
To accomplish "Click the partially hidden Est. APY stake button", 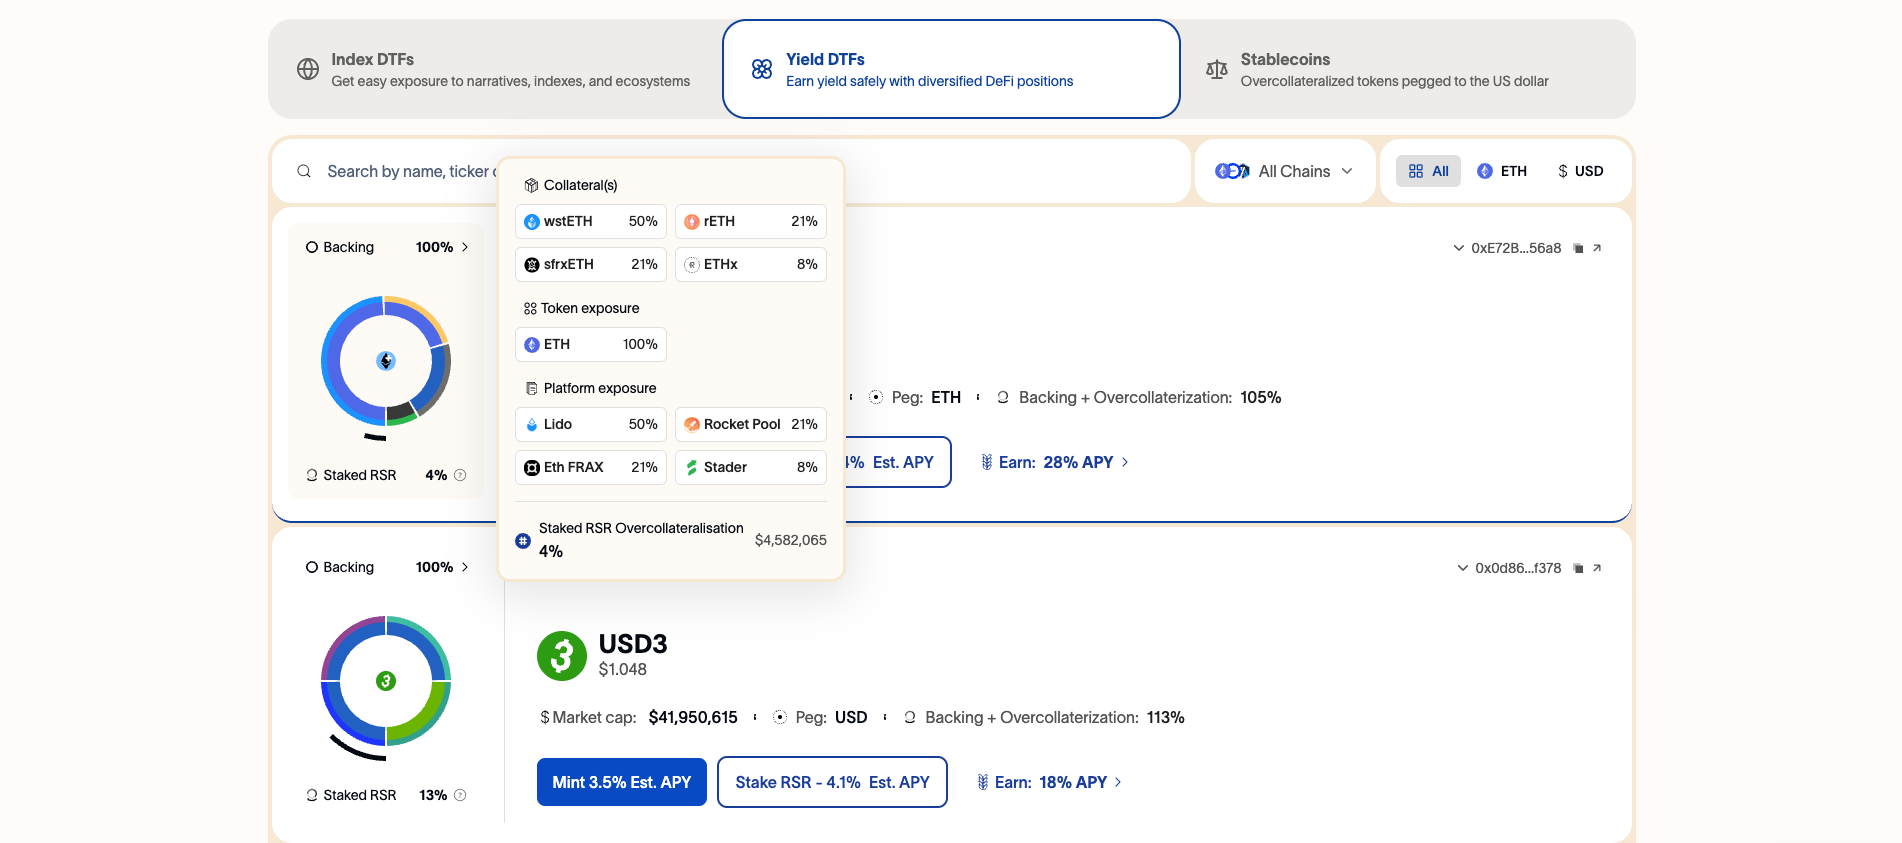I will pos(897,462).
